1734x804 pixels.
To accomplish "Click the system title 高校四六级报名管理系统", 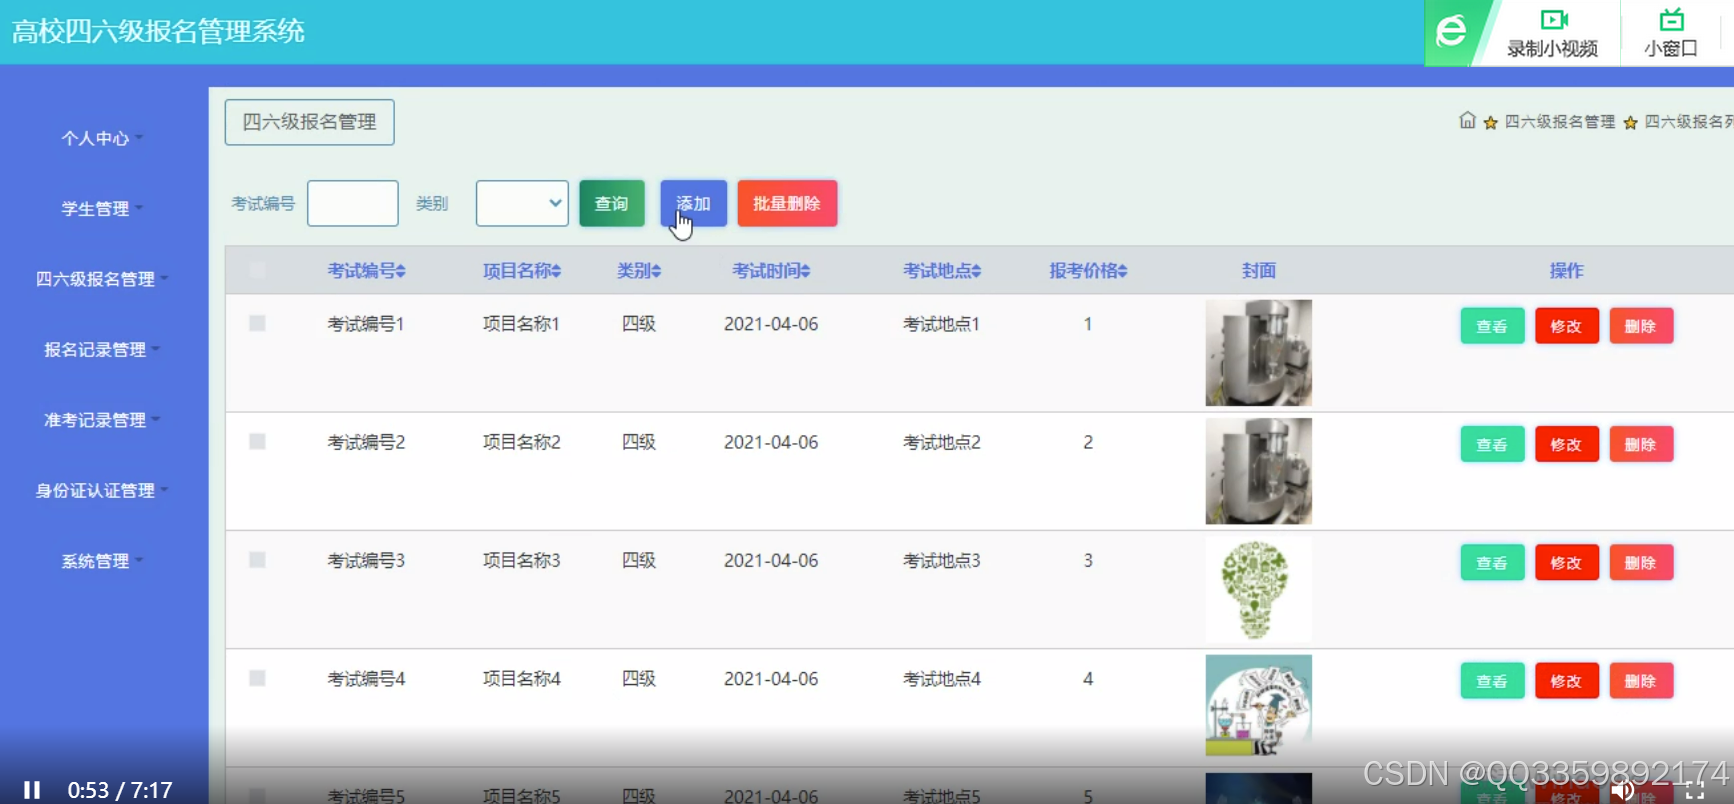I will [158, 31].
